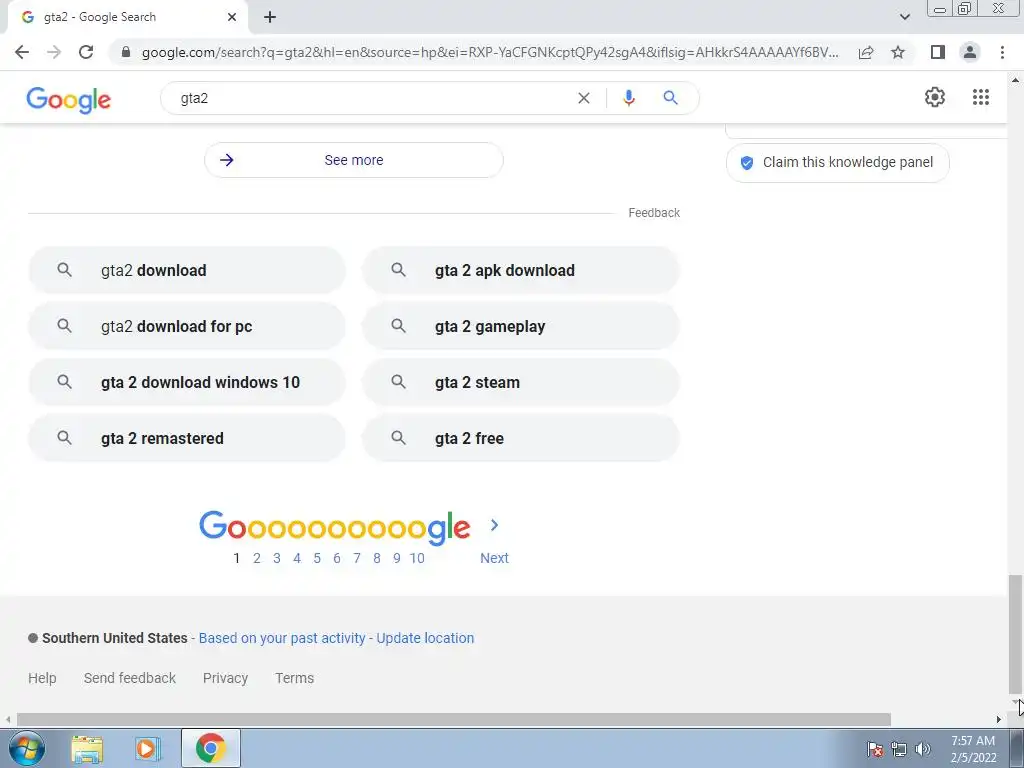Open the Google apps grid
1024x768 pixels.
(980, 97)
